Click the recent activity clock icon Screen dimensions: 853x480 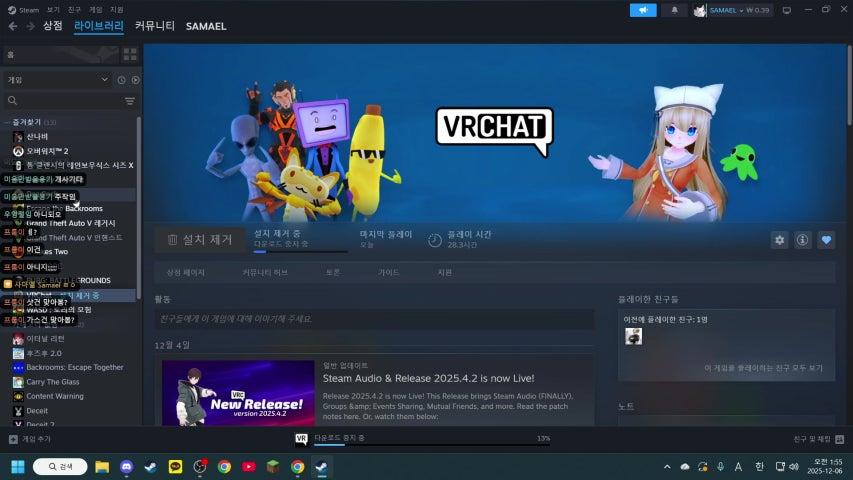point(121,79)
